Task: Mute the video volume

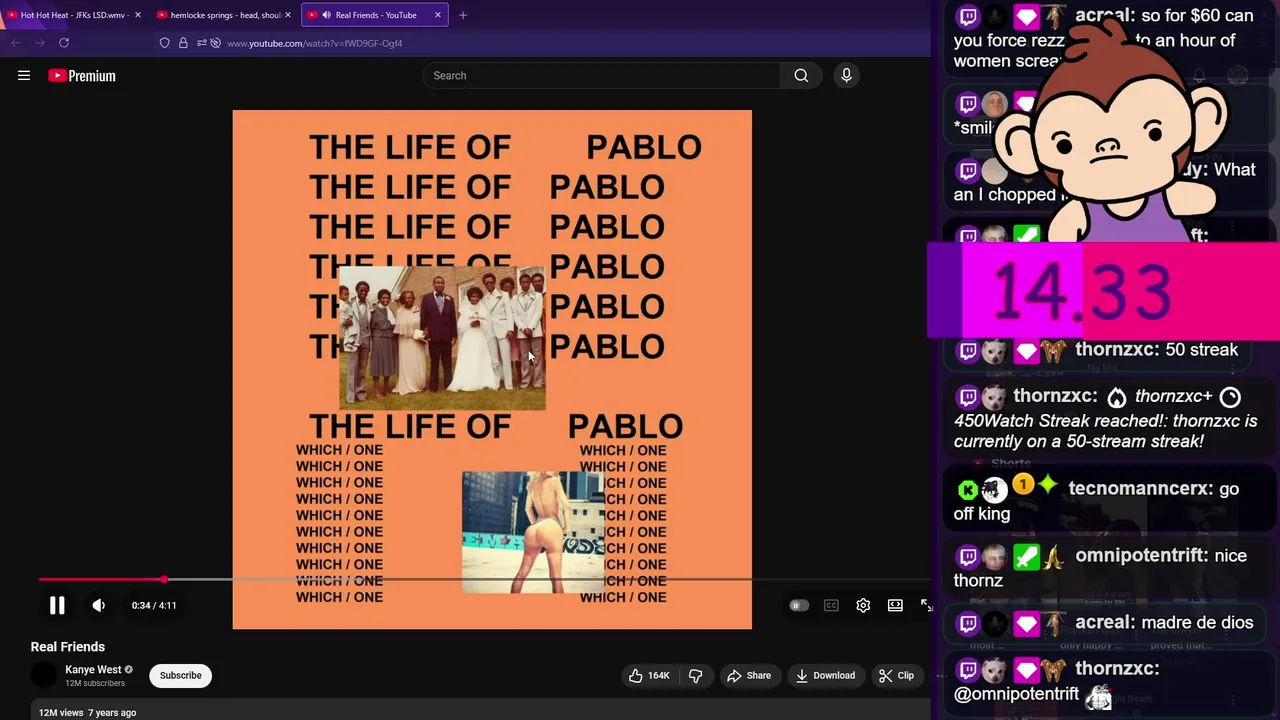Action: pyautogui.click(x=98, y=605)
